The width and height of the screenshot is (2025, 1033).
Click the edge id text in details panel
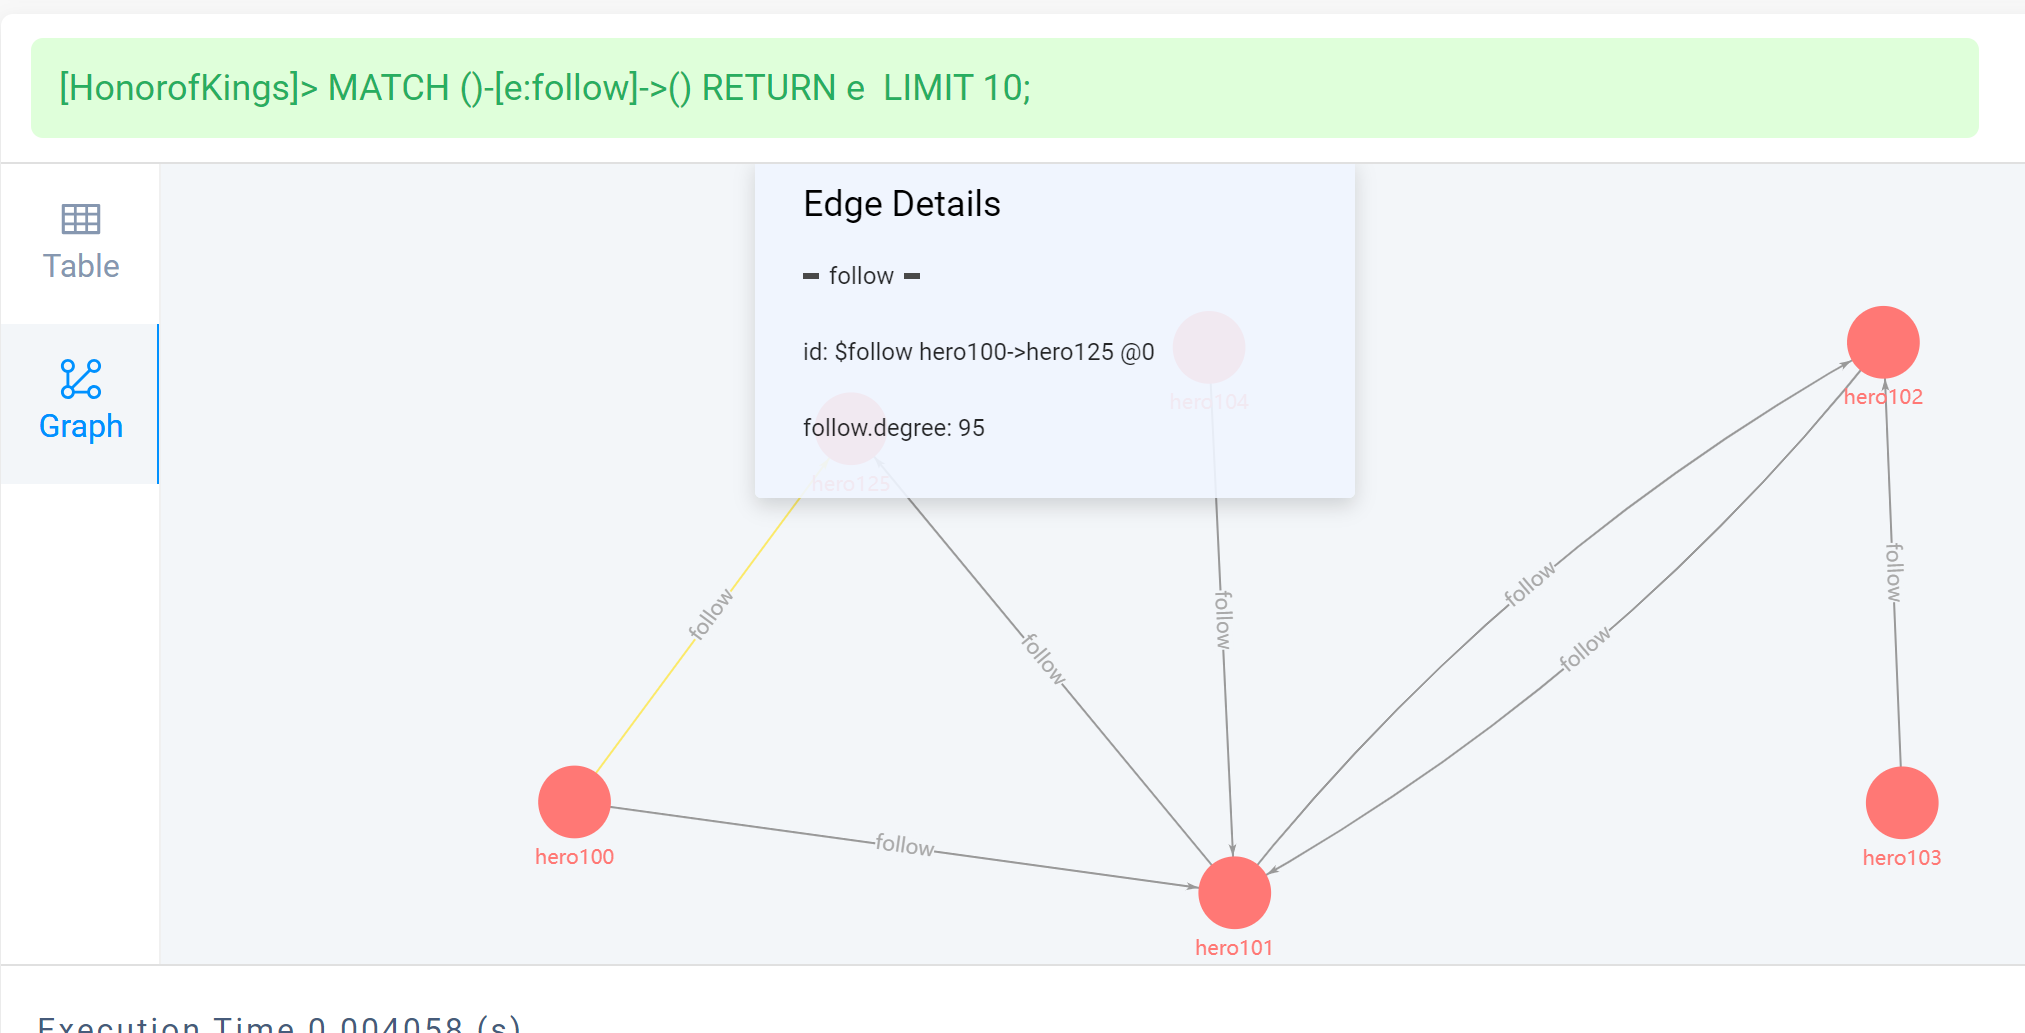pyautogui.click(x=978, y=352)
